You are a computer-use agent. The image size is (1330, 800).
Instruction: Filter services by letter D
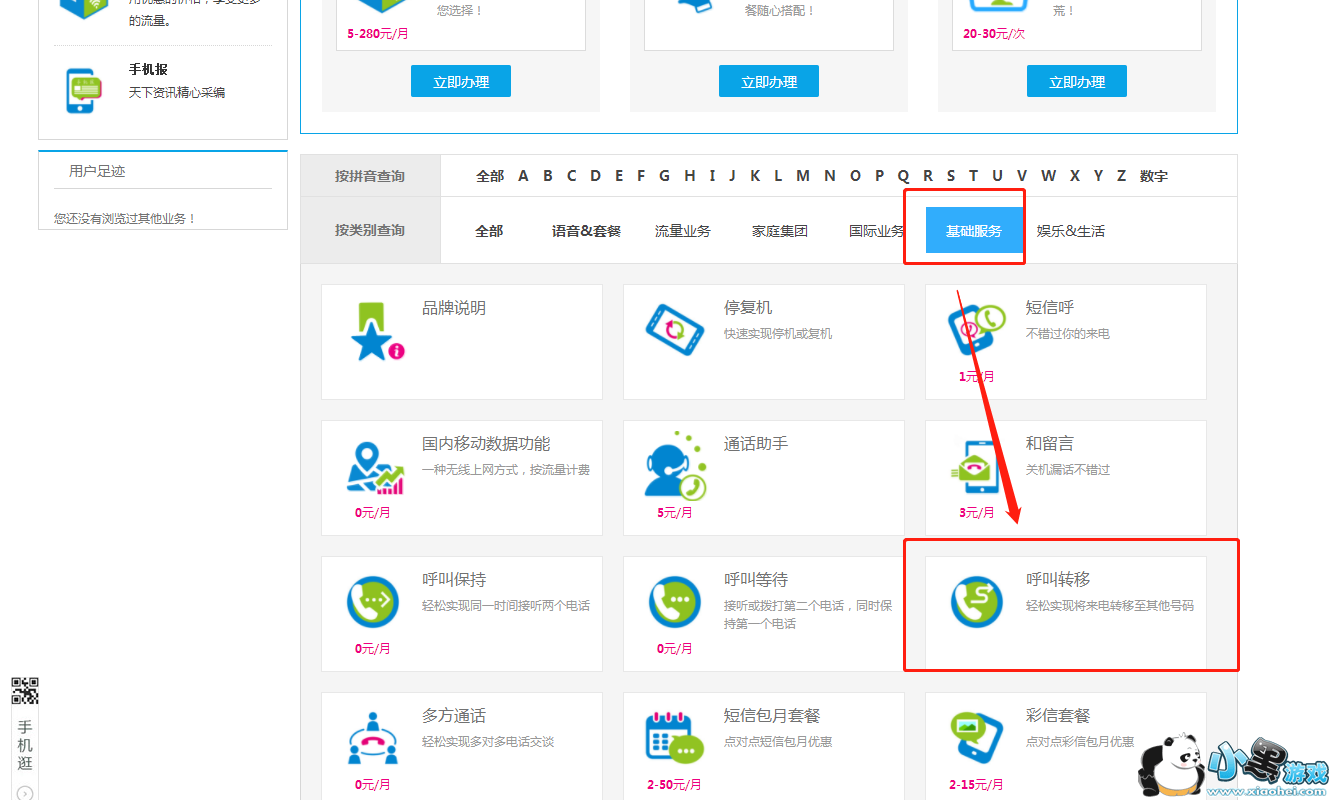(596, 176)
